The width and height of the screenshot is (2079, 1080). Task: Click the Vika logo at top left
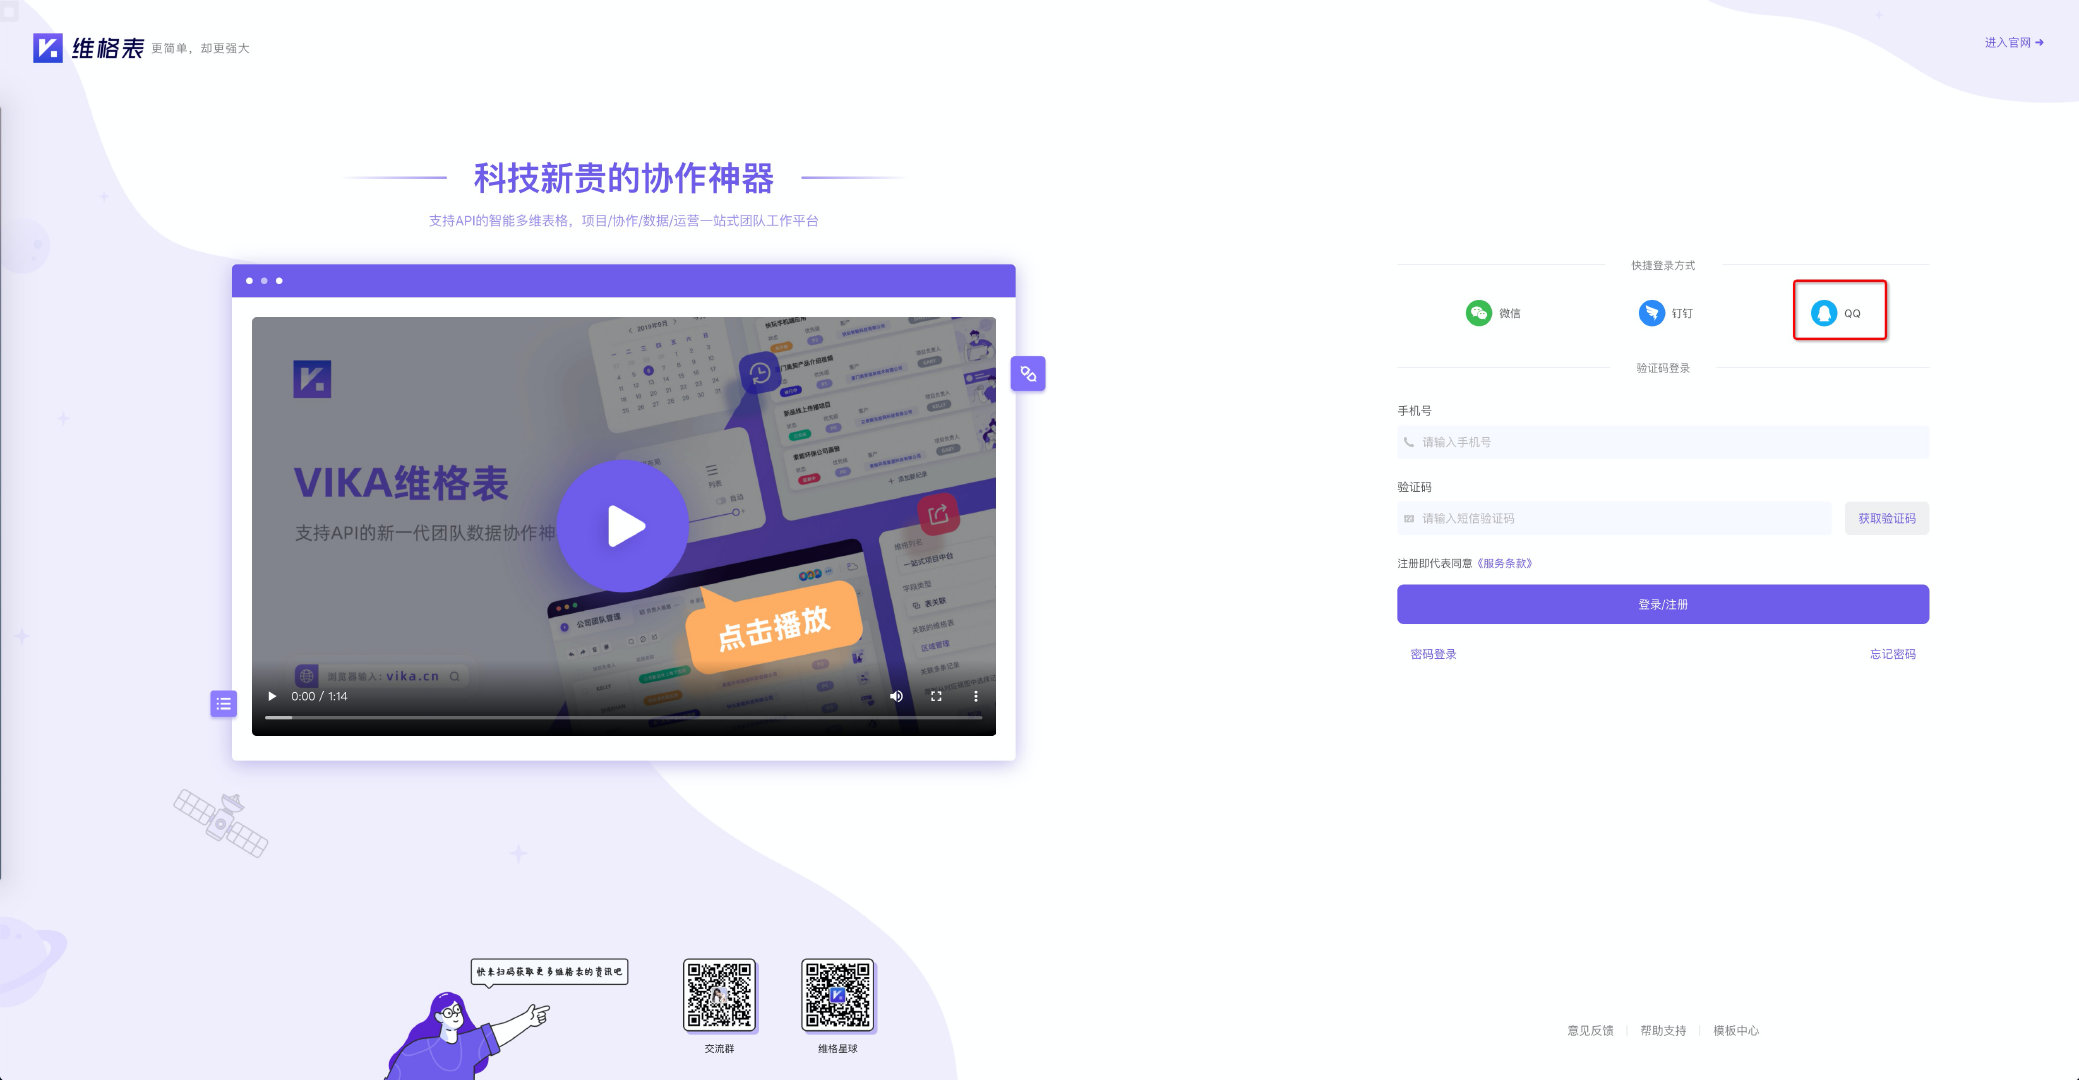48,48
